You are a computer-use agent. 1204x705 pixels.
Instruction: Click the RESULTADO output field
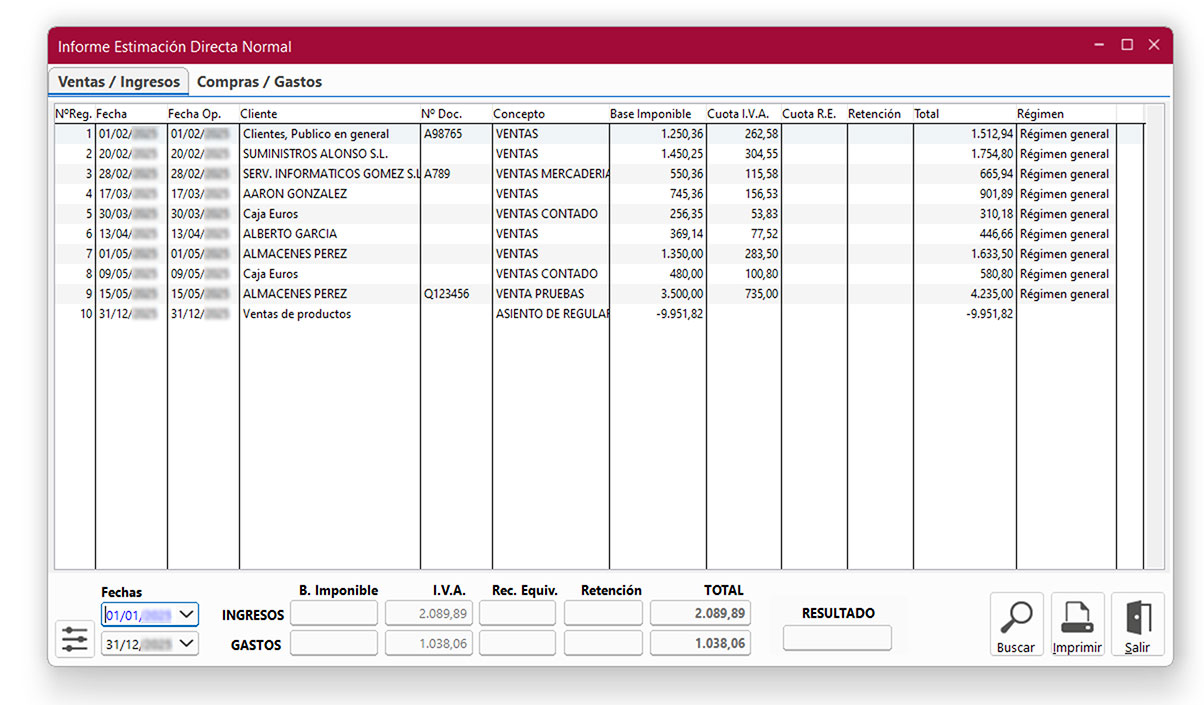coord(836,637)
